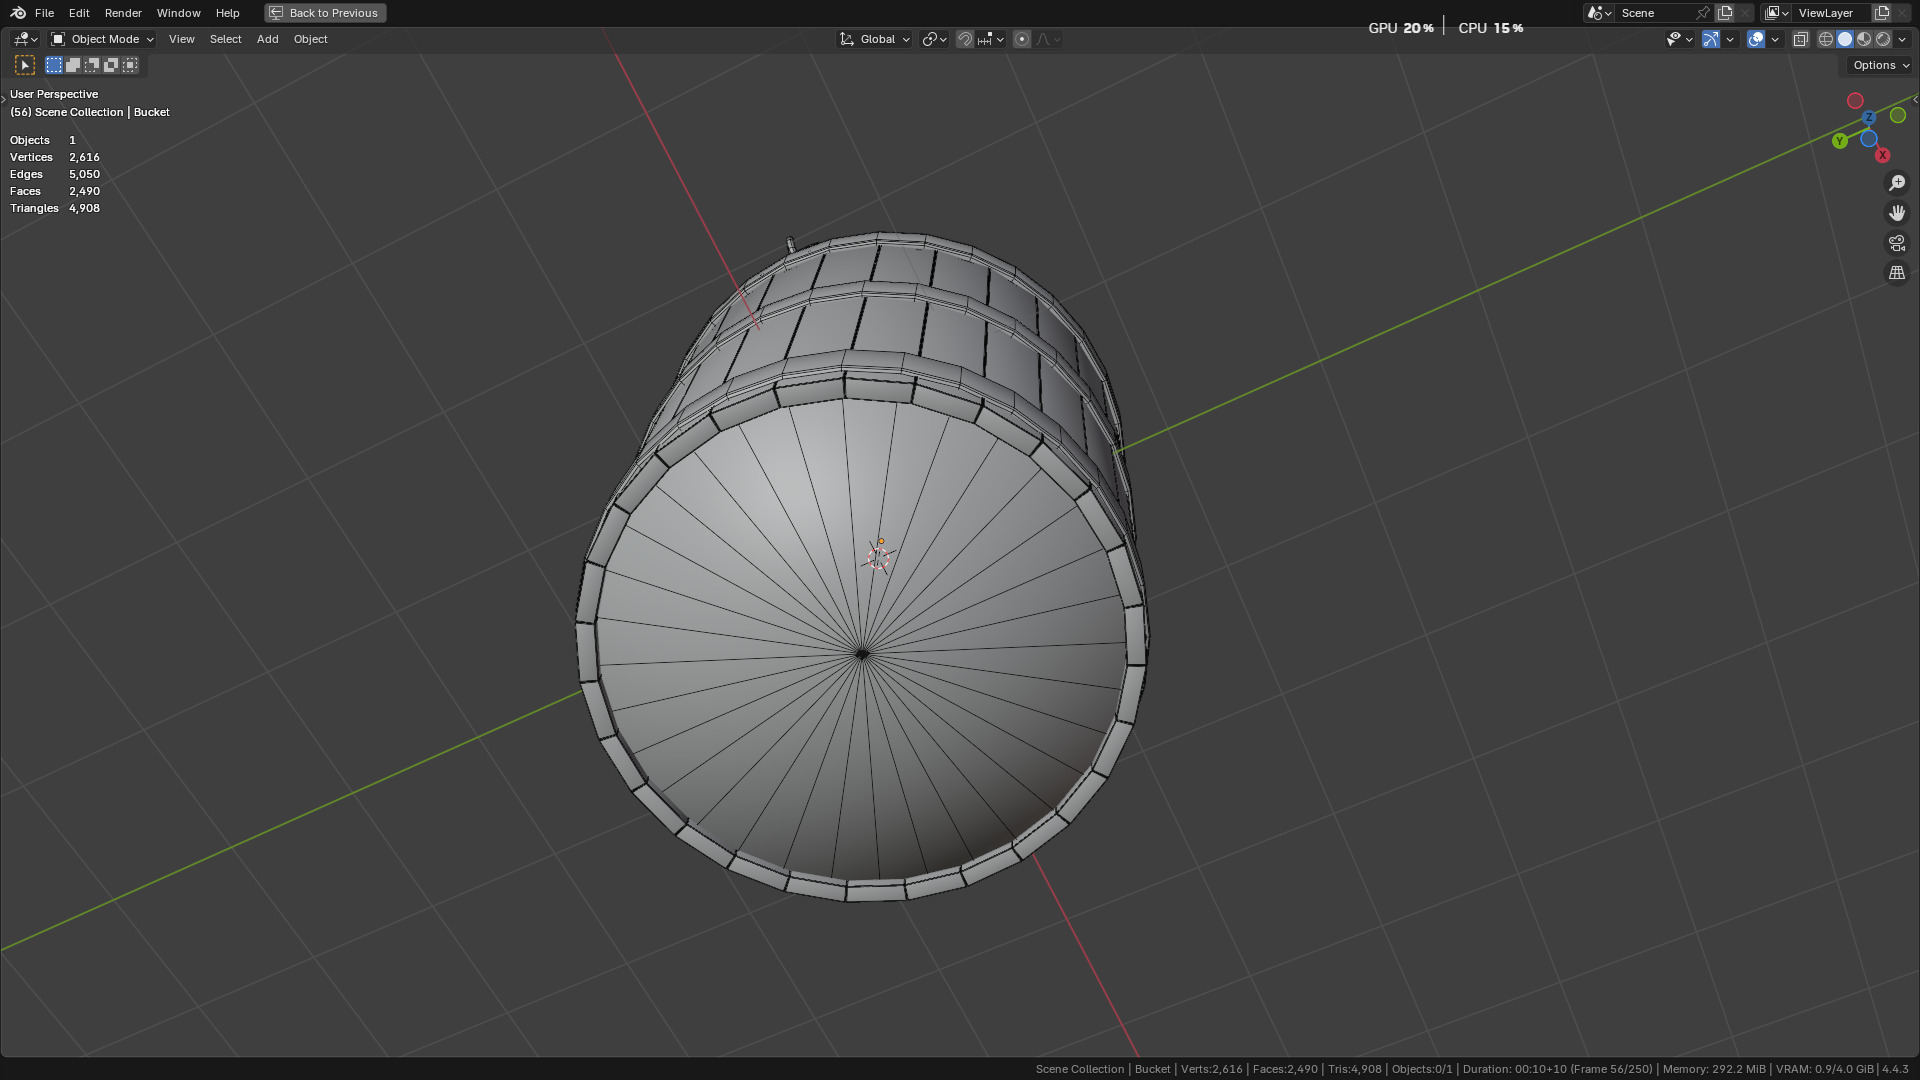This screenshot has width=1920, height=1080.
Task: Open the transform pivot point dropdown
Action: click(934, 39)
